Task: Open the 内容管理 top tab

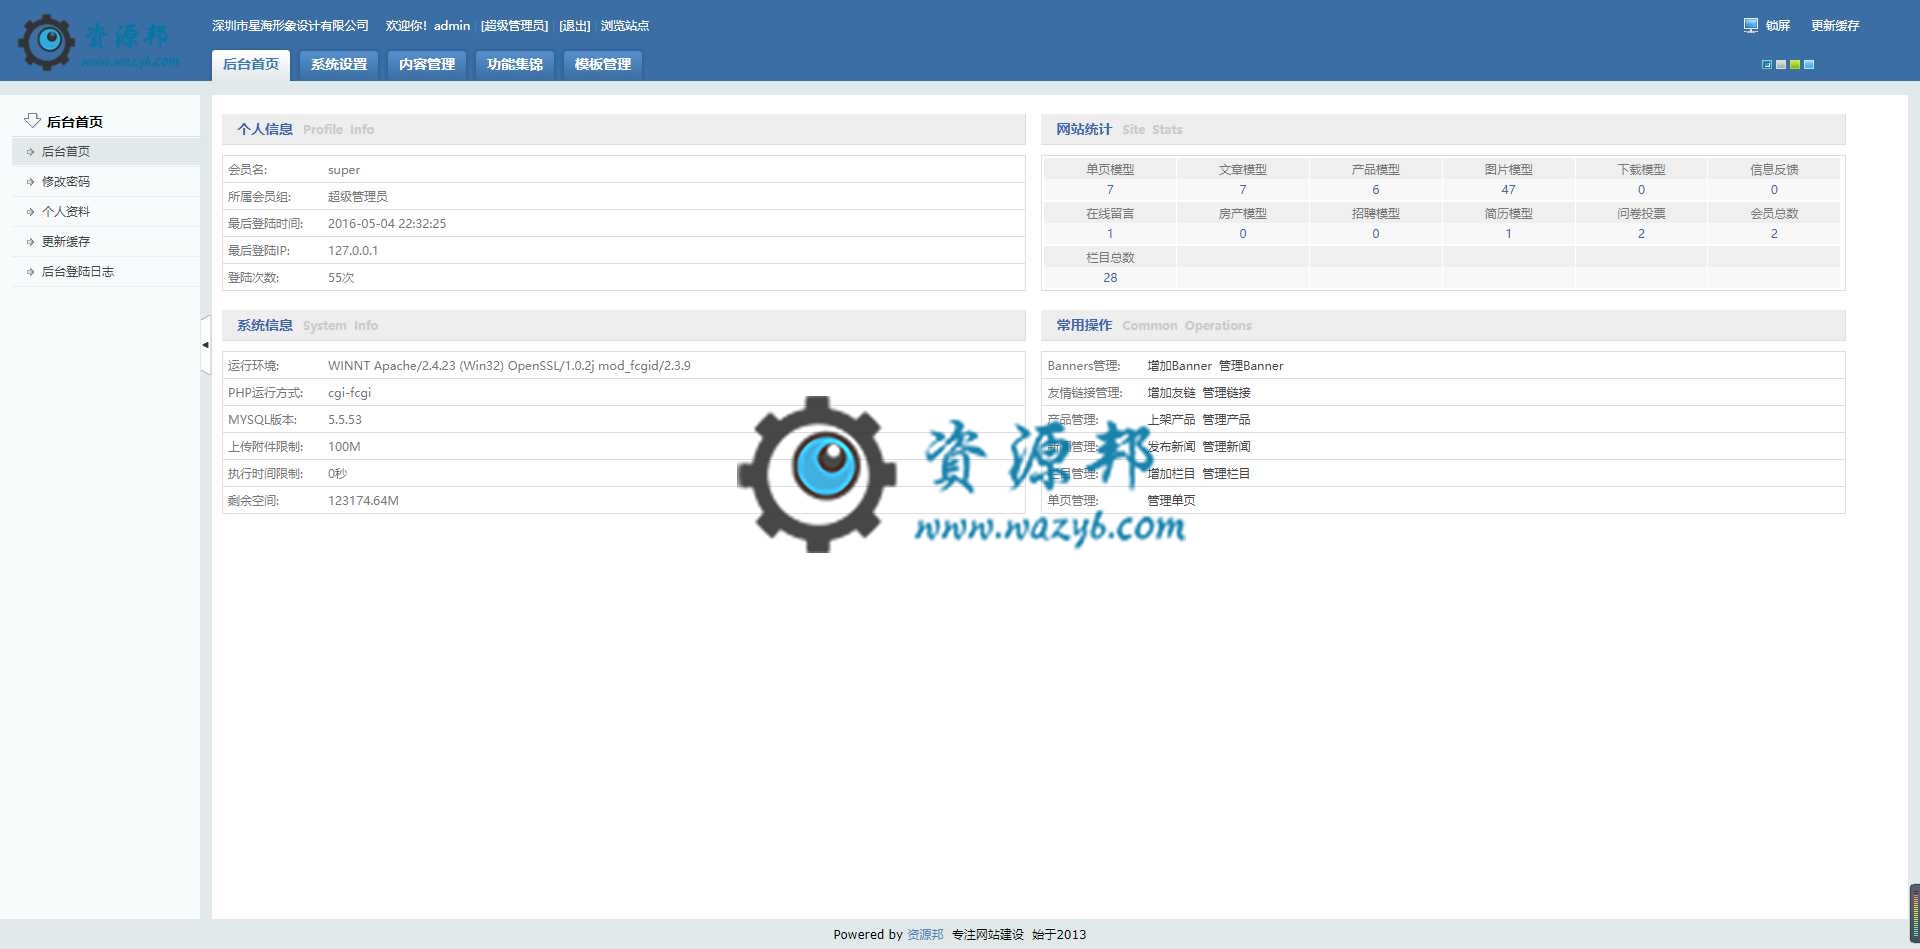Action: pos(427,65)
